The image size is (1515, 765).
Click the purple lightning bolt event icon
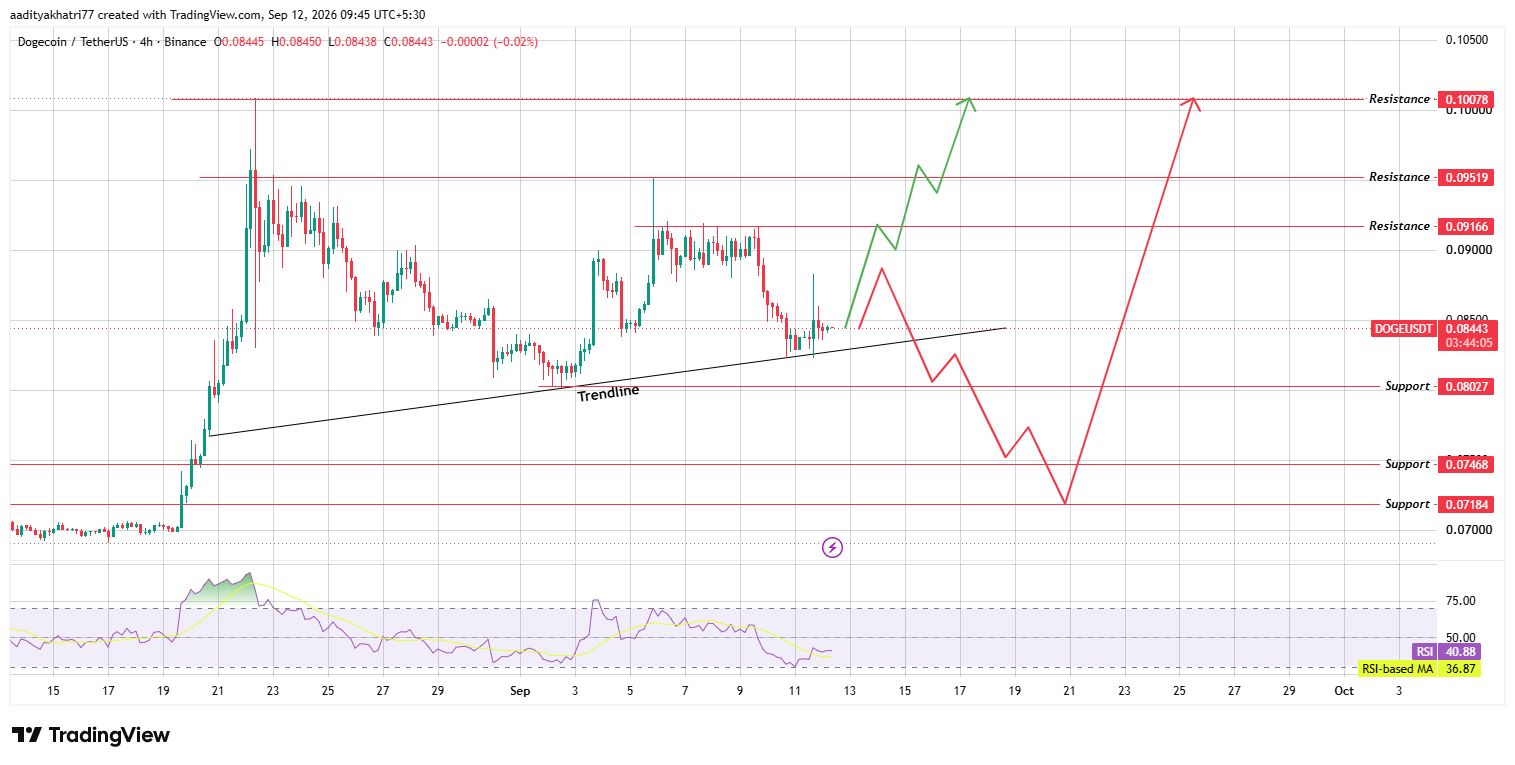point(832,547)
